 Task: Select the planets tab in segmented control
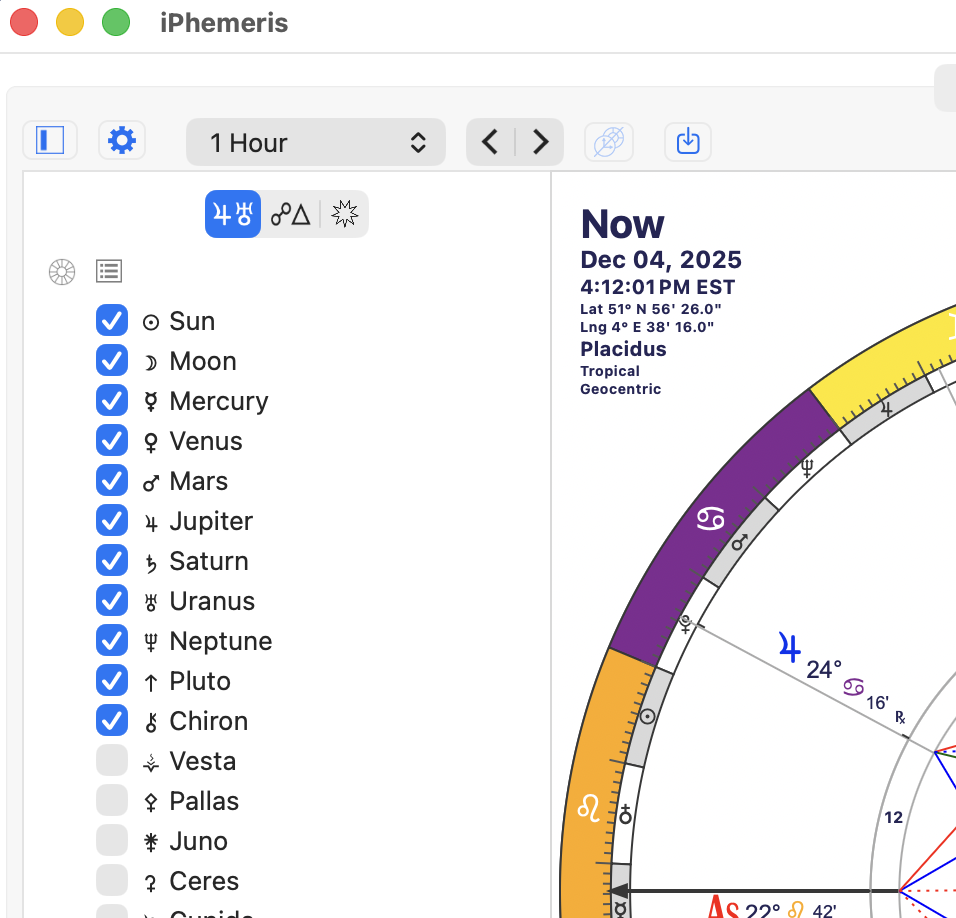(x=233, y=214)
